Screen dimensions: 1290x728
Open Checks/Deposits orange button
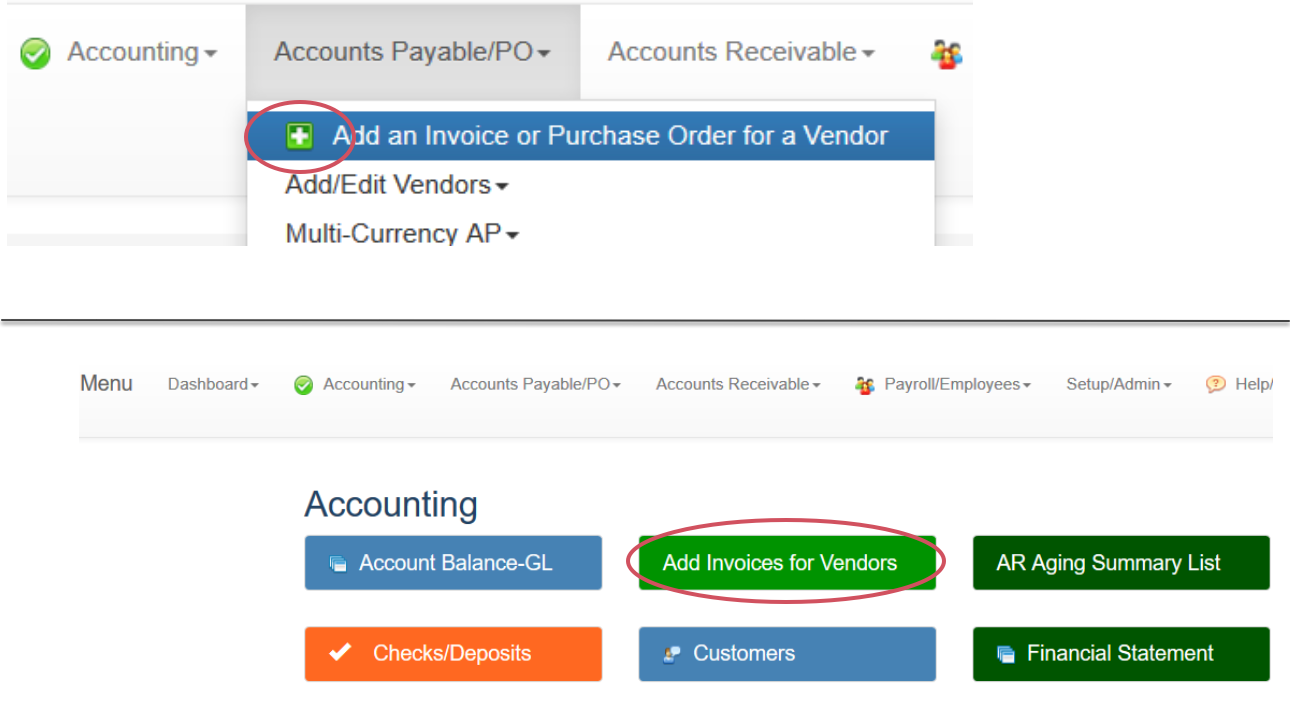pyautogui.click(x=453, y=654)
